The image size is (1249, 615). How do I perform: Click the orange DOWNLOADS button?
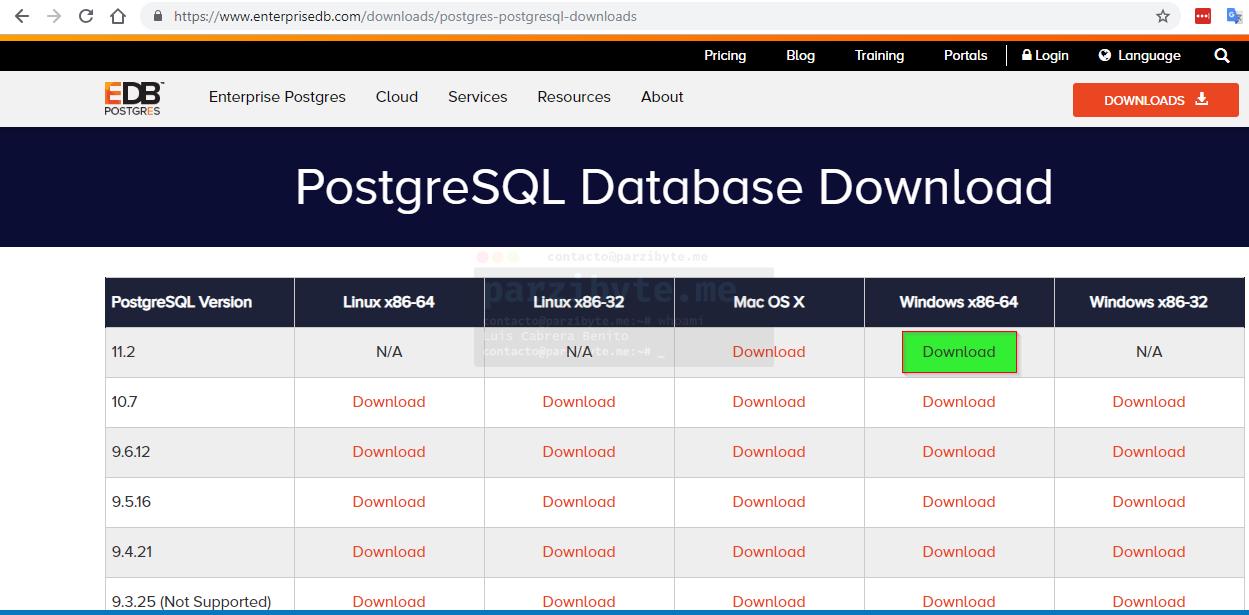(1155, 100)
